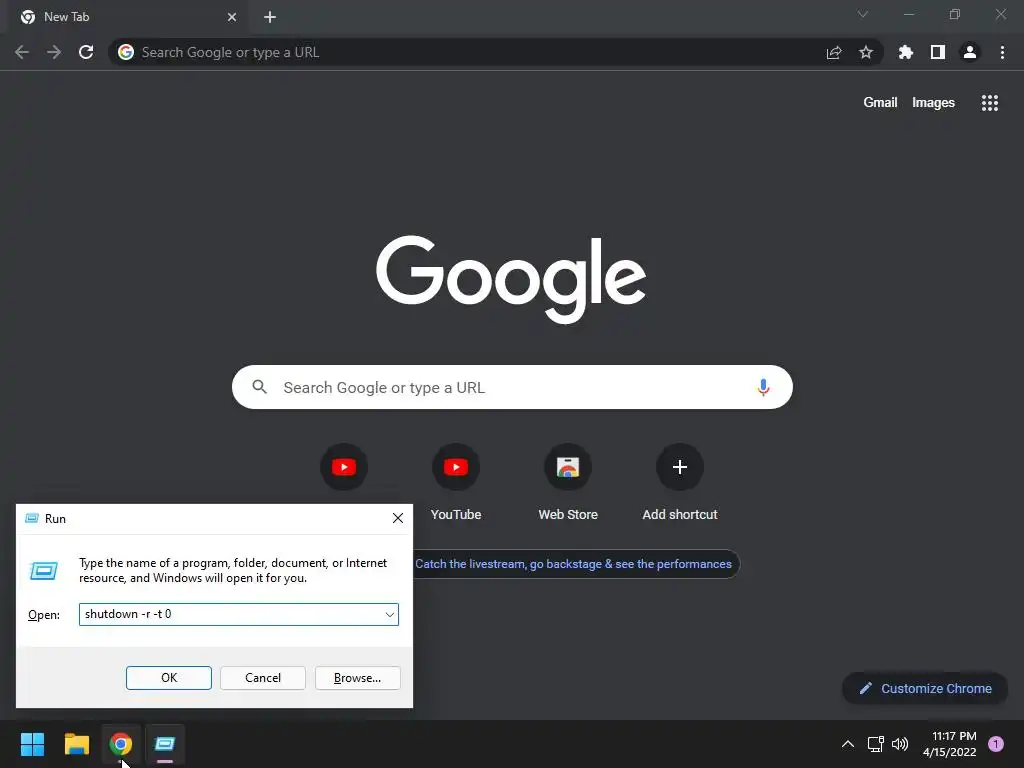Click Browse... in the Run dialog
The width and height of the screenshot is (1024, 768).
tap(357, 678)
